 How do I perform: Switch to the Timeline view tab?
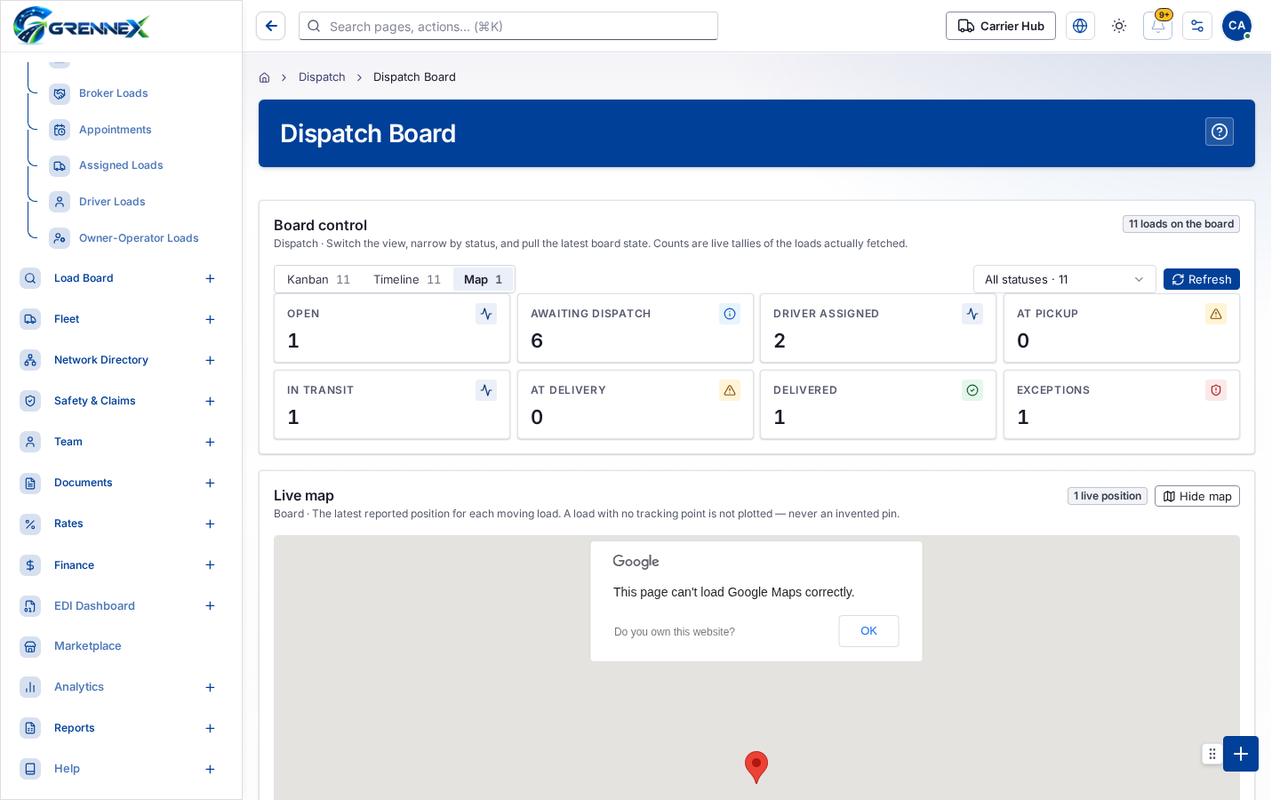(407, 279)
